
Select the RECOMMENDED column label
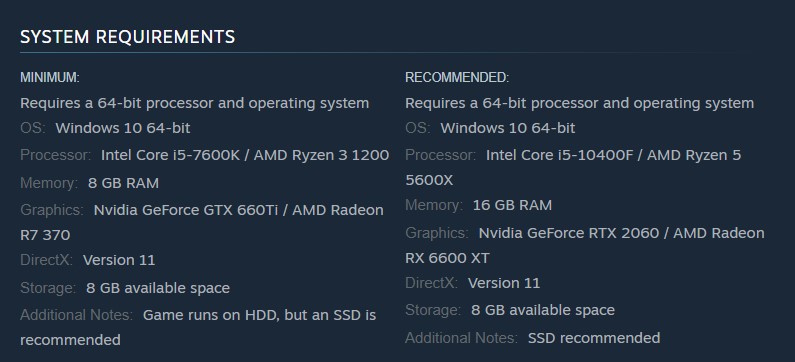pyautogui.click(x=457, y=78)
